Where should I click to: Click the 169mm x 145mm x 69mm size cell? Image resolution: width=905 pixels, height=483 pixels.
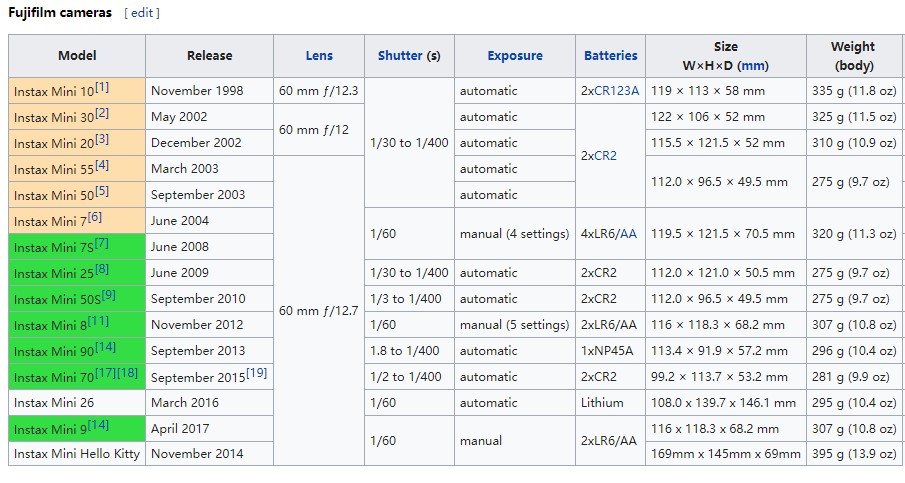pyautogui.click(x=726, y=454)
